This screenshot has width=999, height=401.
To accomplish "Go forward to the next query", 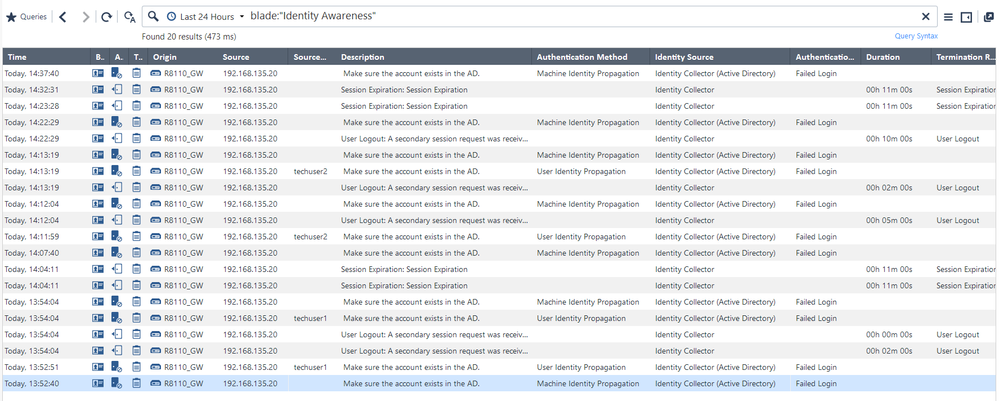I will (x=85, y=17).
